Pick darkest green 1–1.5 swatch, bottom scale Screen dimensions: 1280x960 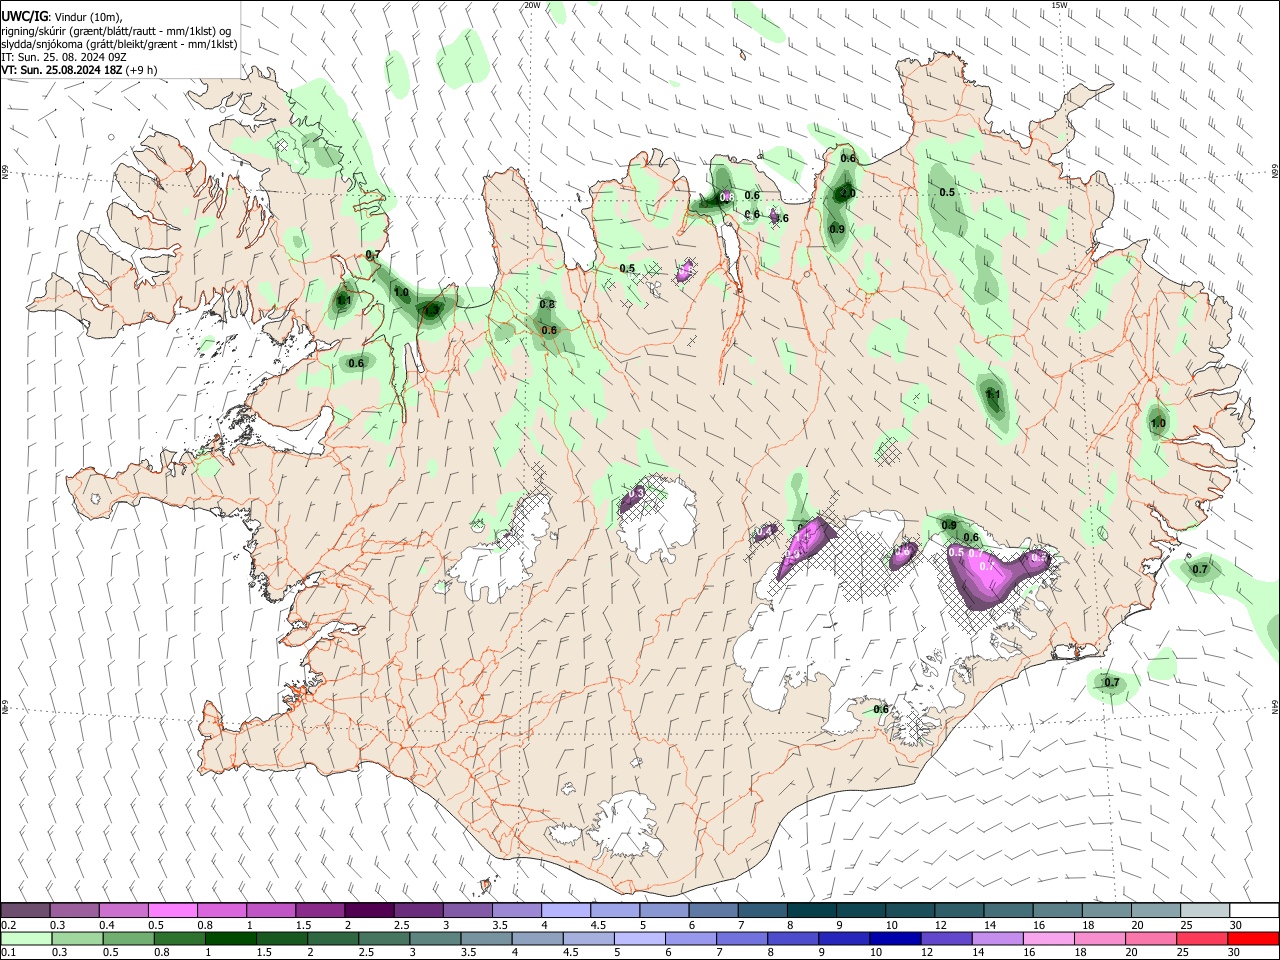point(230,938)
